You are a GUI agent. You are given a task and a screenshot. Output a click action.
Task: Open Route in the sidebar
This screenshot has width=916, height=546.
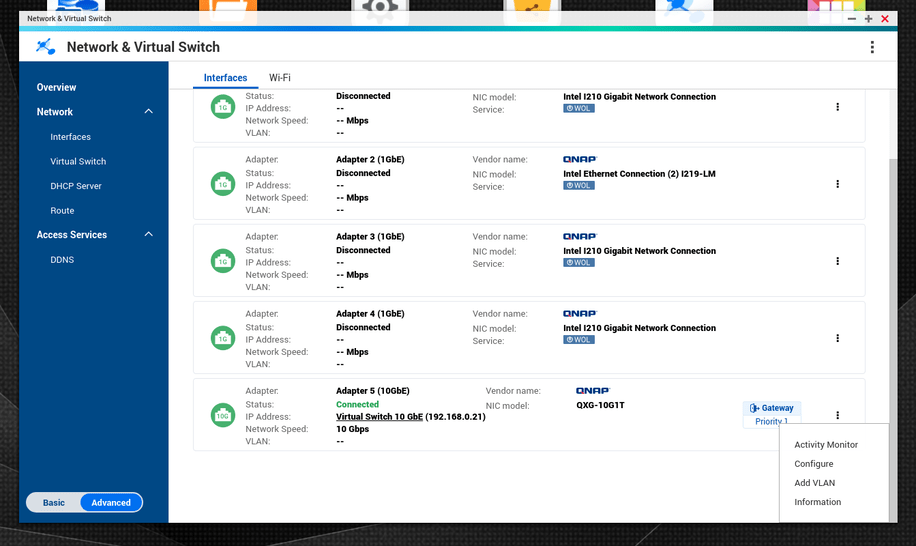(62, 210)
